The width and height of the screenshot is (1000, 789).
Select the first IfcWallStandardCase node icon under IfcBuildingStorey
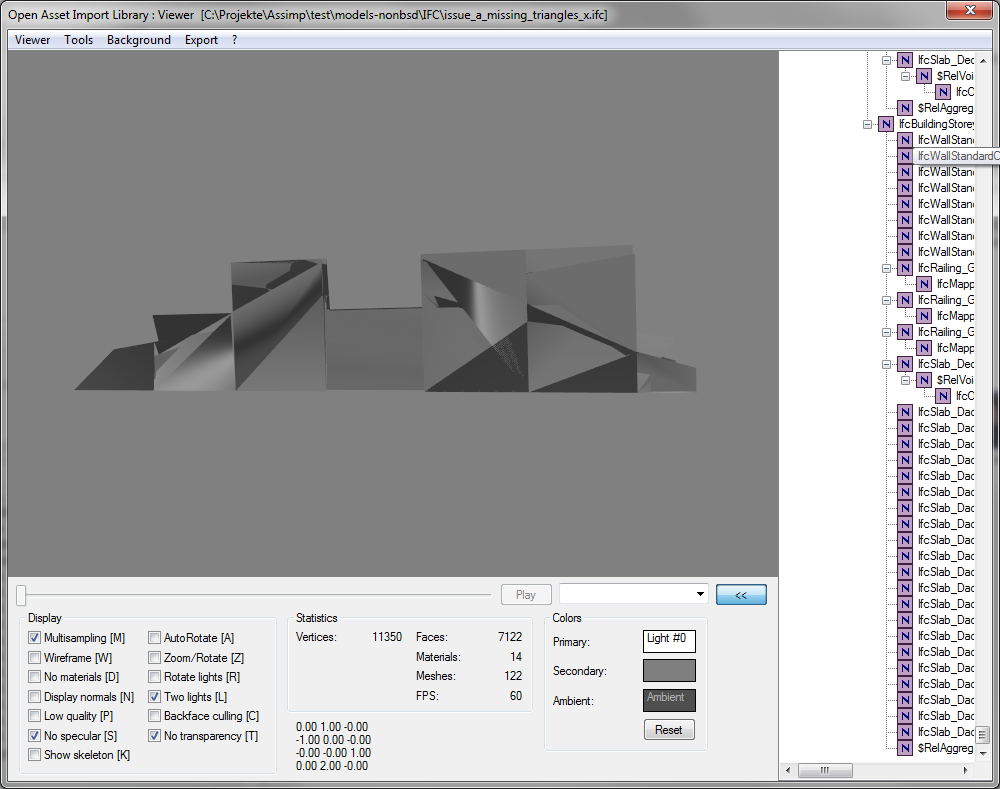pyautogui.click(x=905, y=140)
